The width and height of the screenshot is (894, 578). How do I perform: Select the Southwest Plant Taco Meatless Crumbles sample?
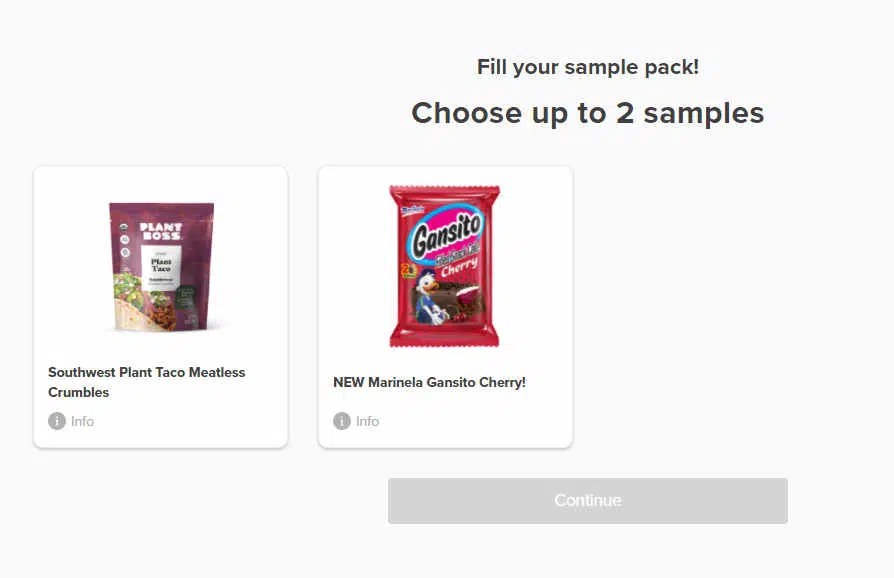pos(159,265)
